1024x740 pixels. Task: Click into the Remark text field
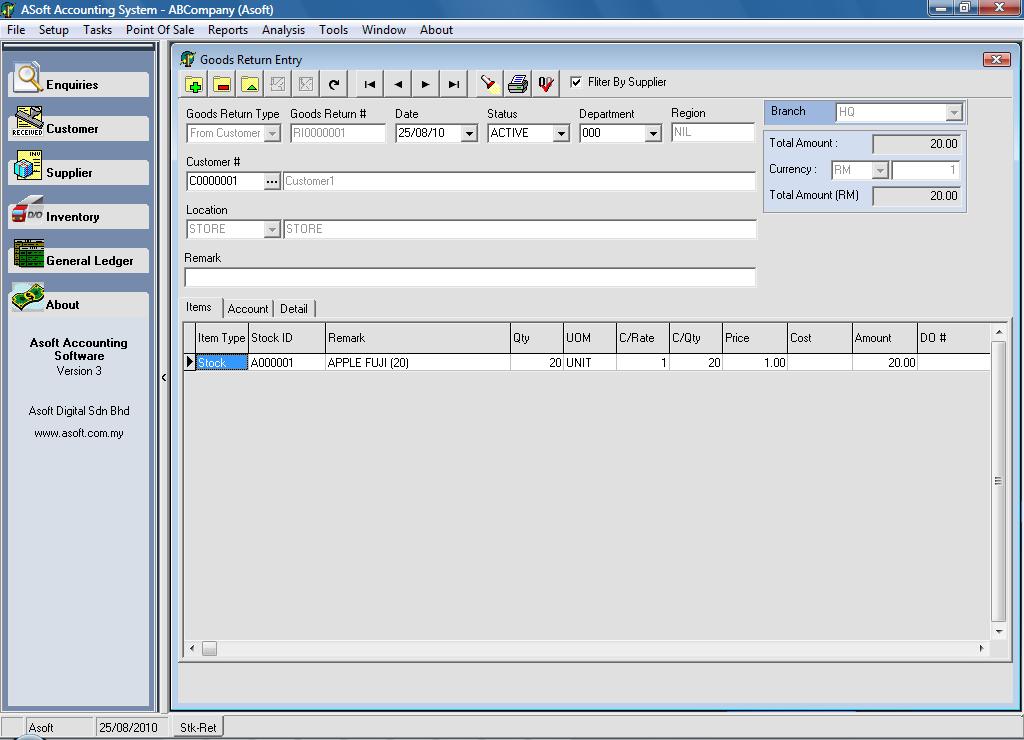[x=470, y=278]
